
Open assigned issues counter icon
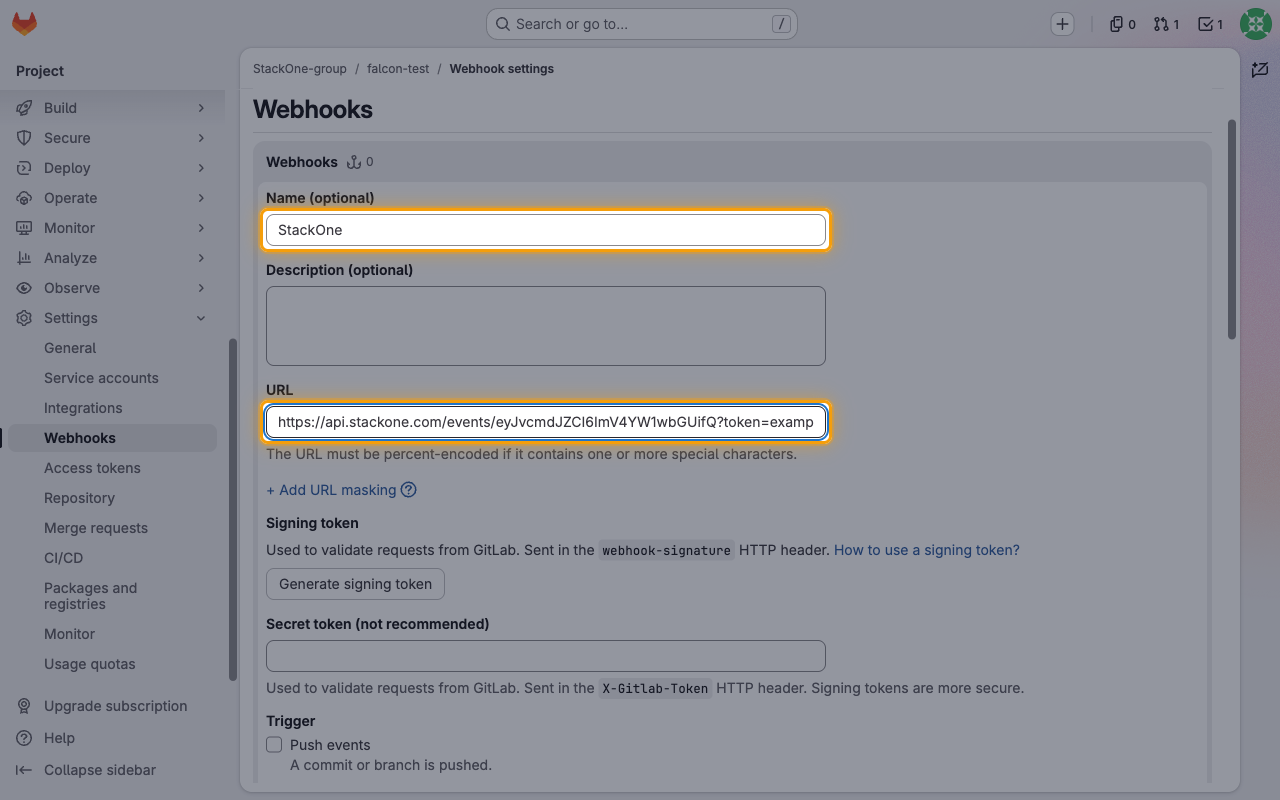[1122, 24]
